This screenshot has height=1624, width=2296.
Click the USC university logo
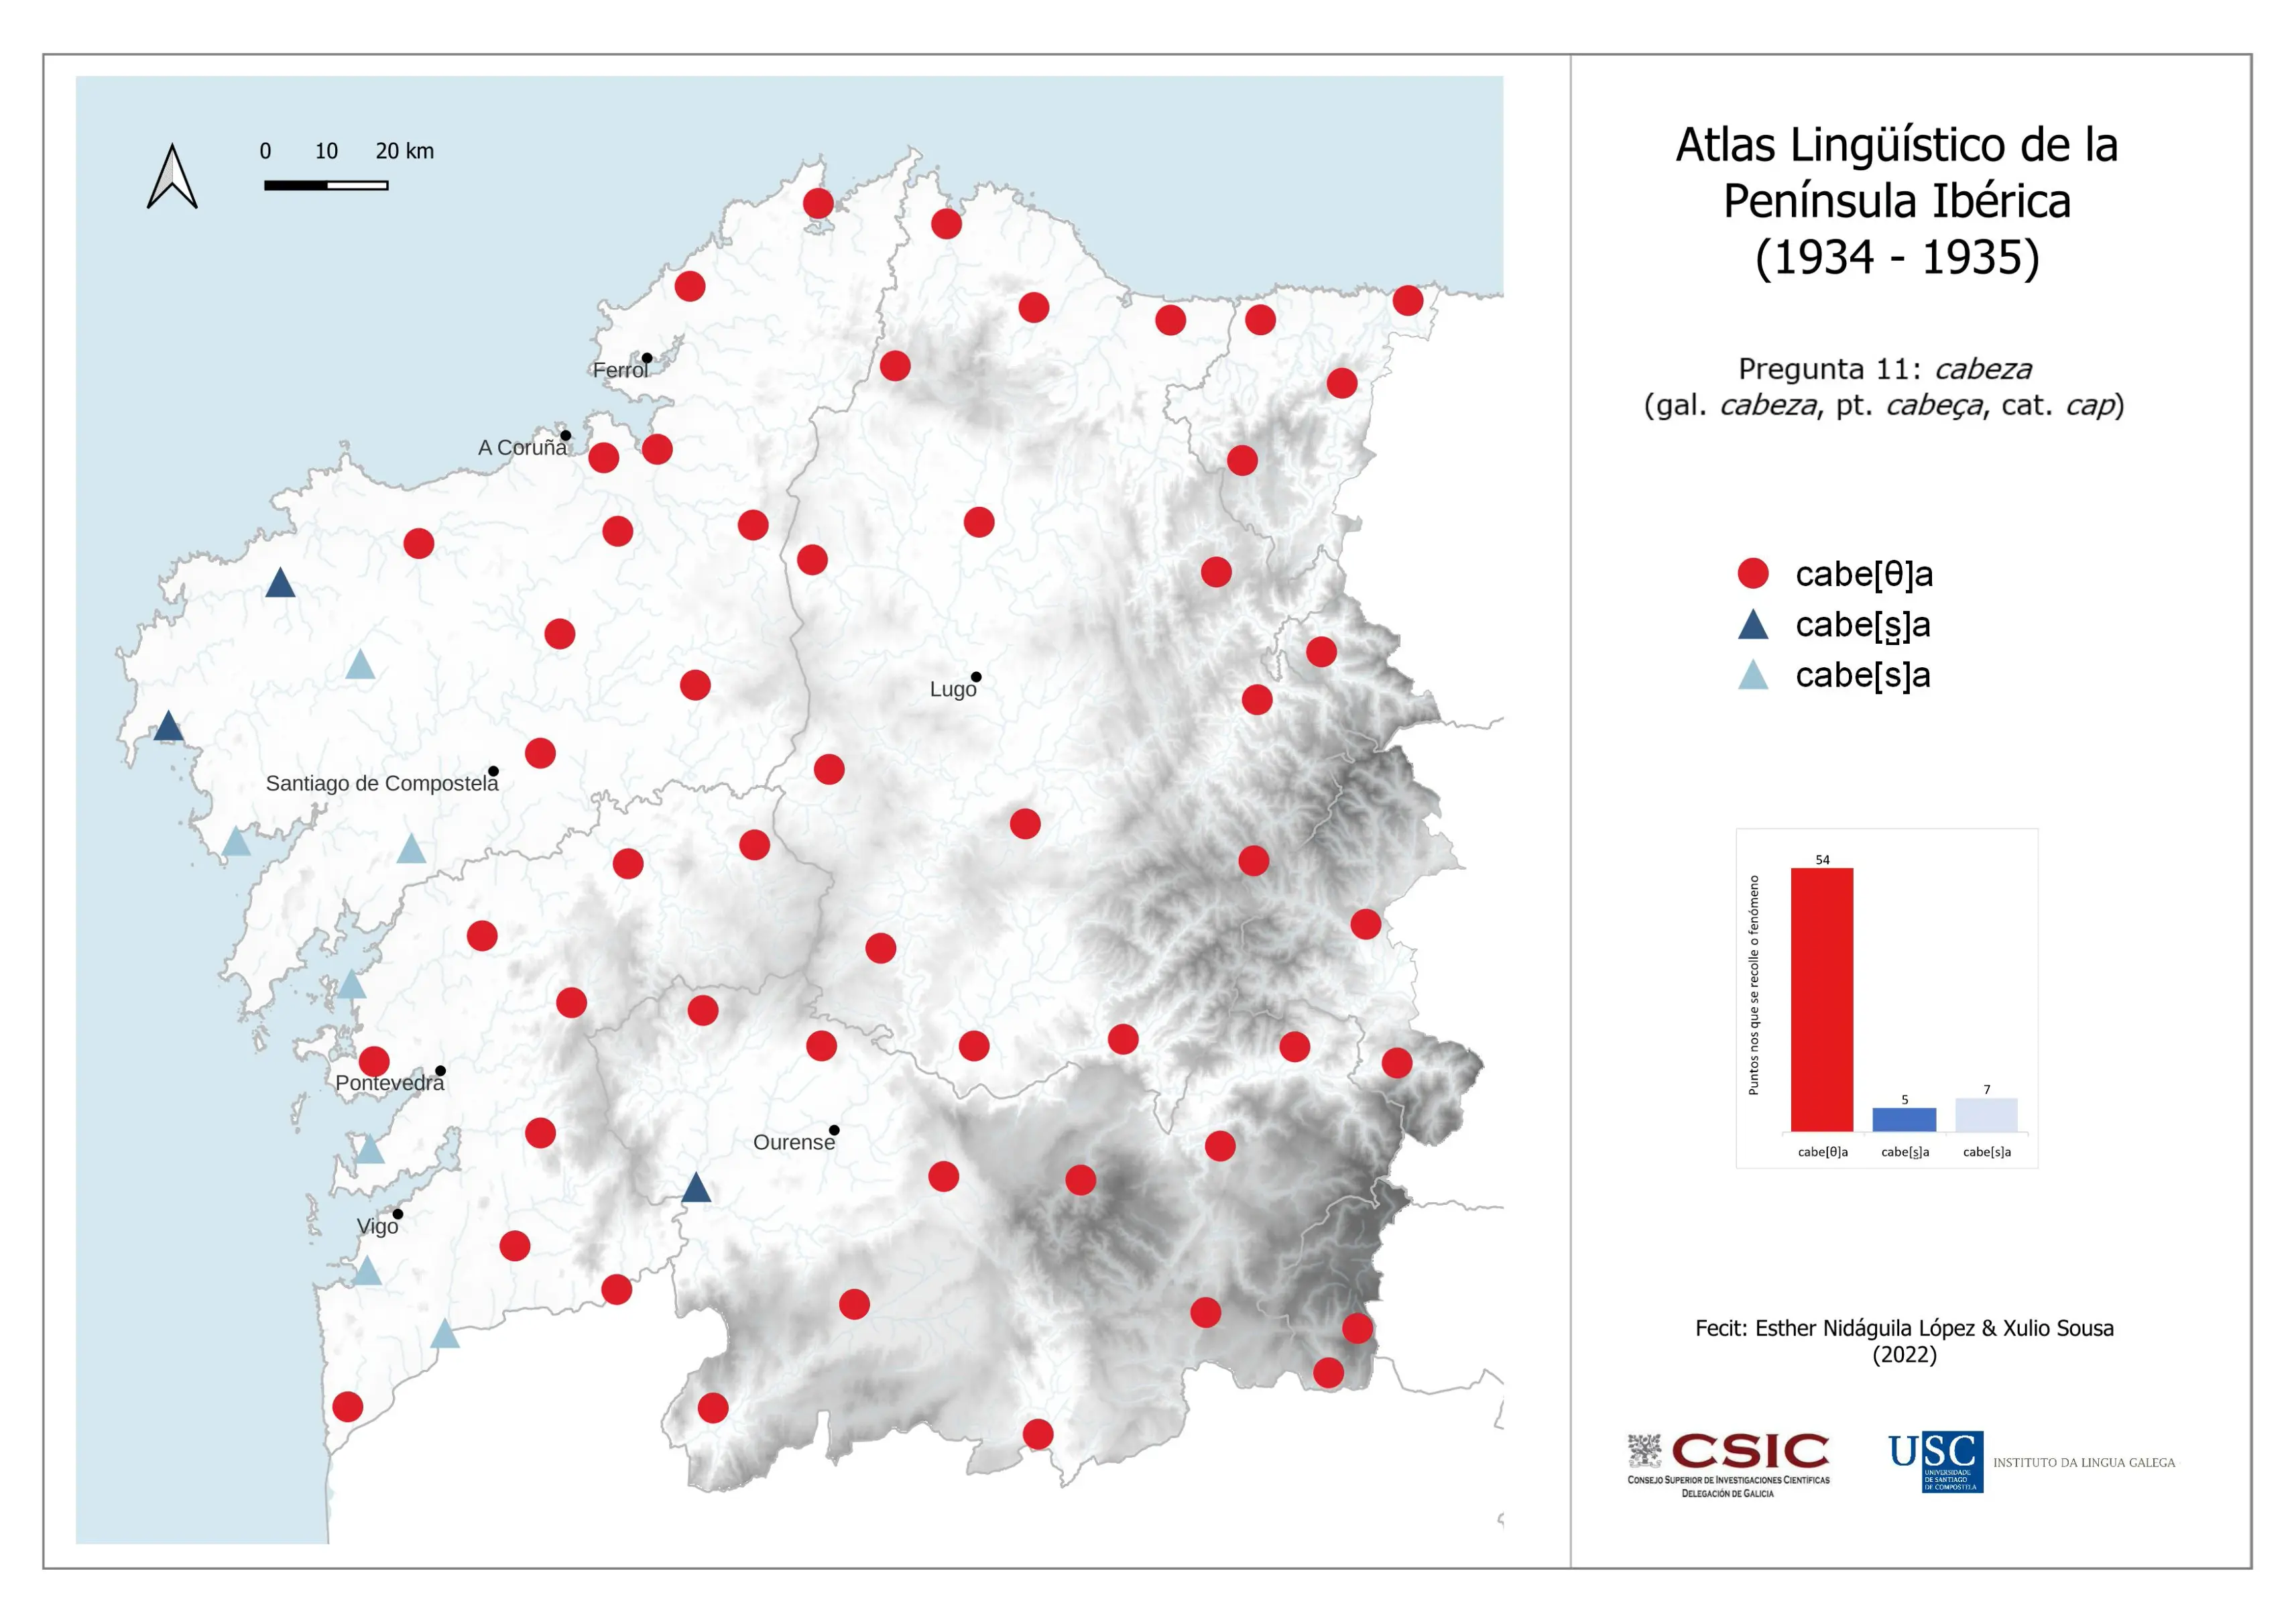[1935, 1461]
